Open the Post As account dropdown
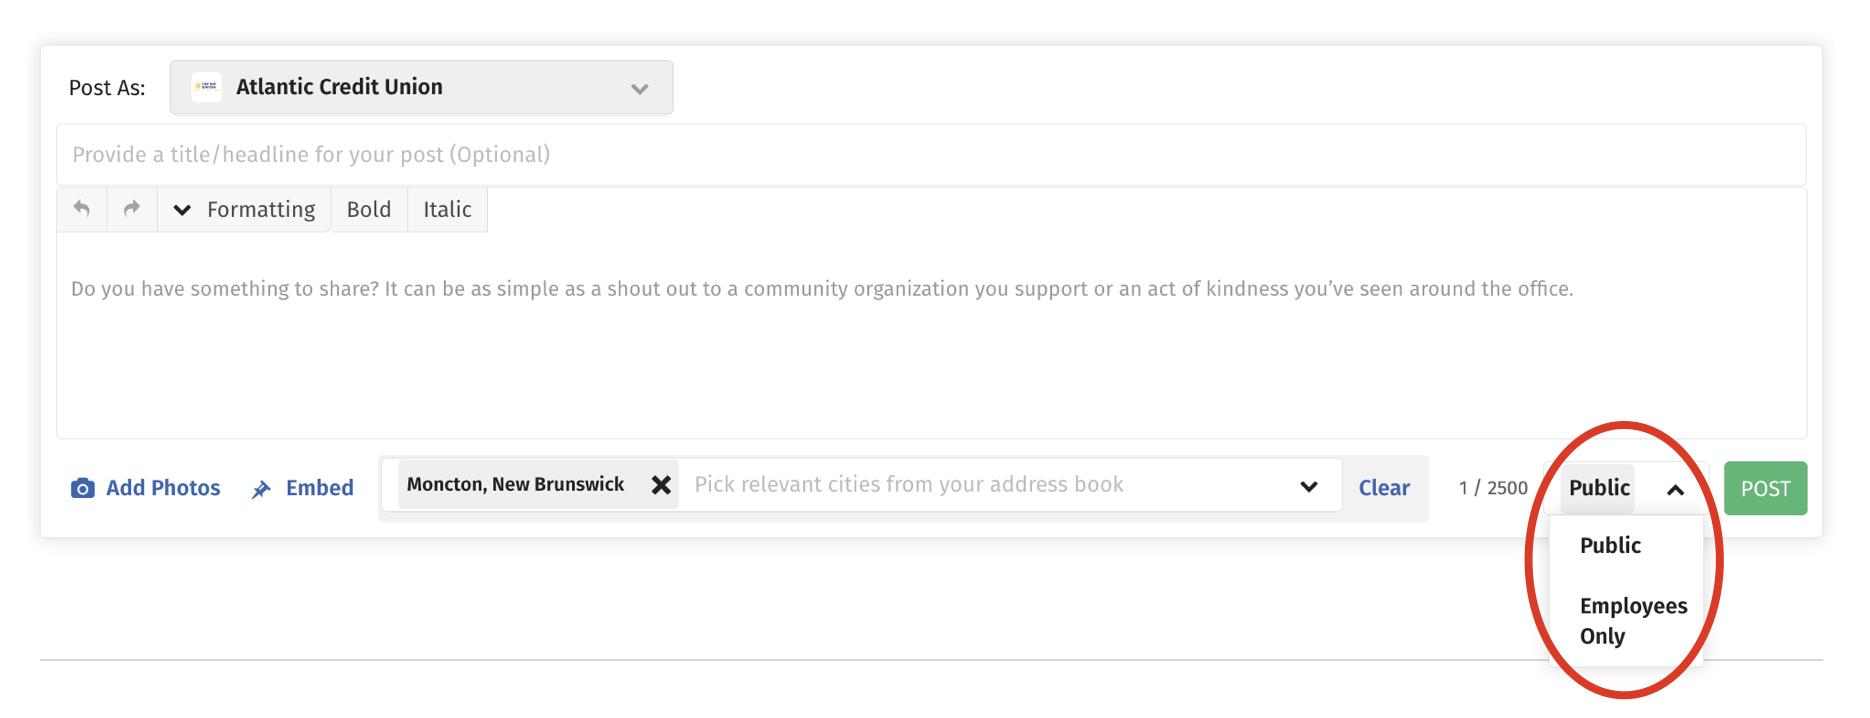This screenshot has height=718, width=1870. coord(421,88)
